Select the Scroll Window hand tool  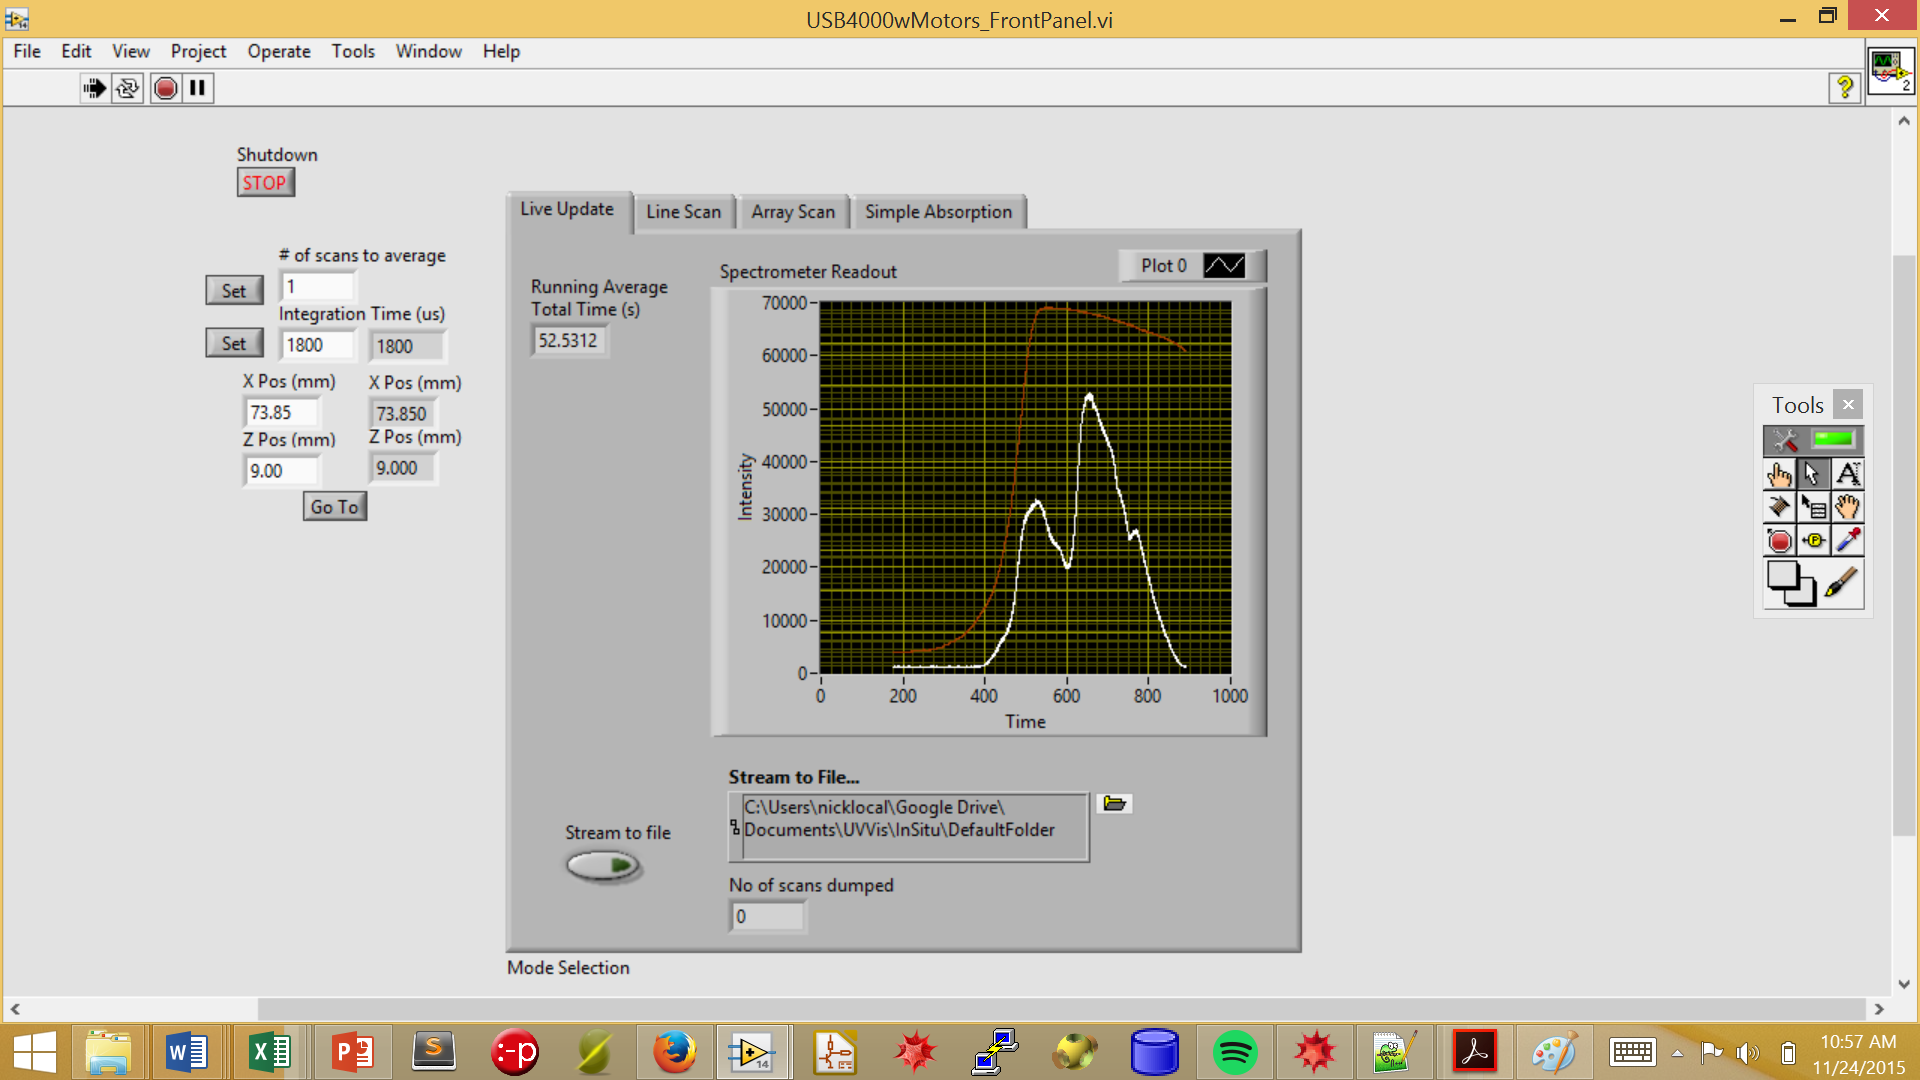coord(1848,507)
